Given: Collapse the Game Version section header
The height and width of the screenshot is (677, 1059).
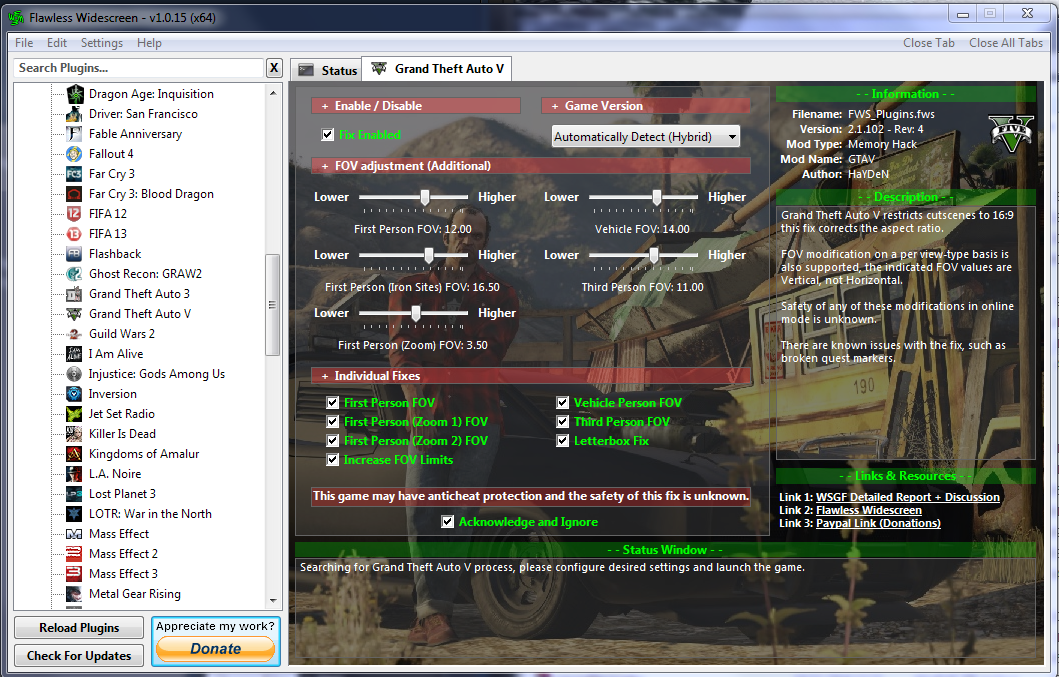Looking at the screenshot, I should pyautogui.click(x=645, y=105).
